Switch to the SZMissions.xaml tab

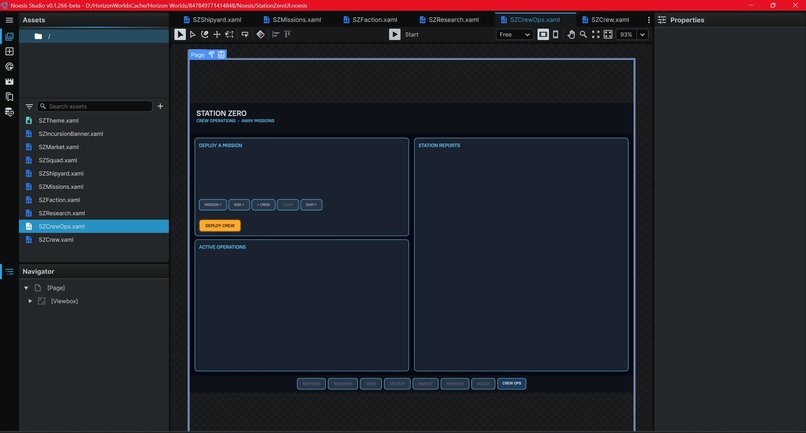click(x=292, y=20)
